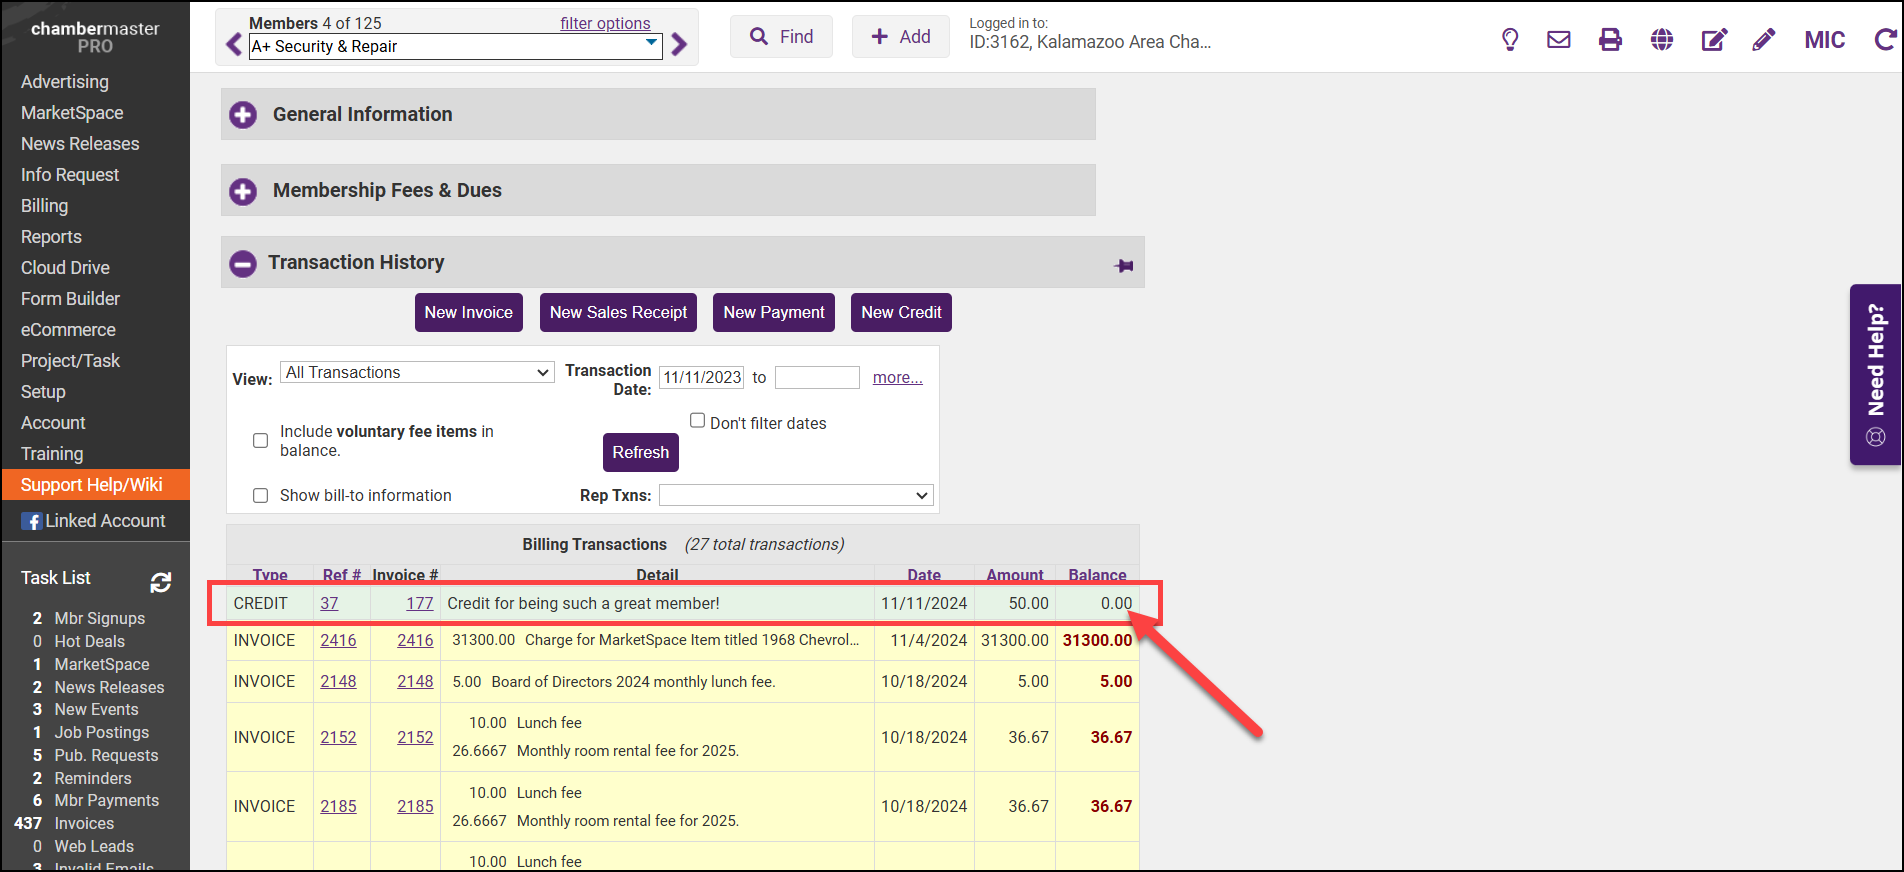Expand the General Information section
This screenshot has width=1904, height=872.
(x=243, y=115)
